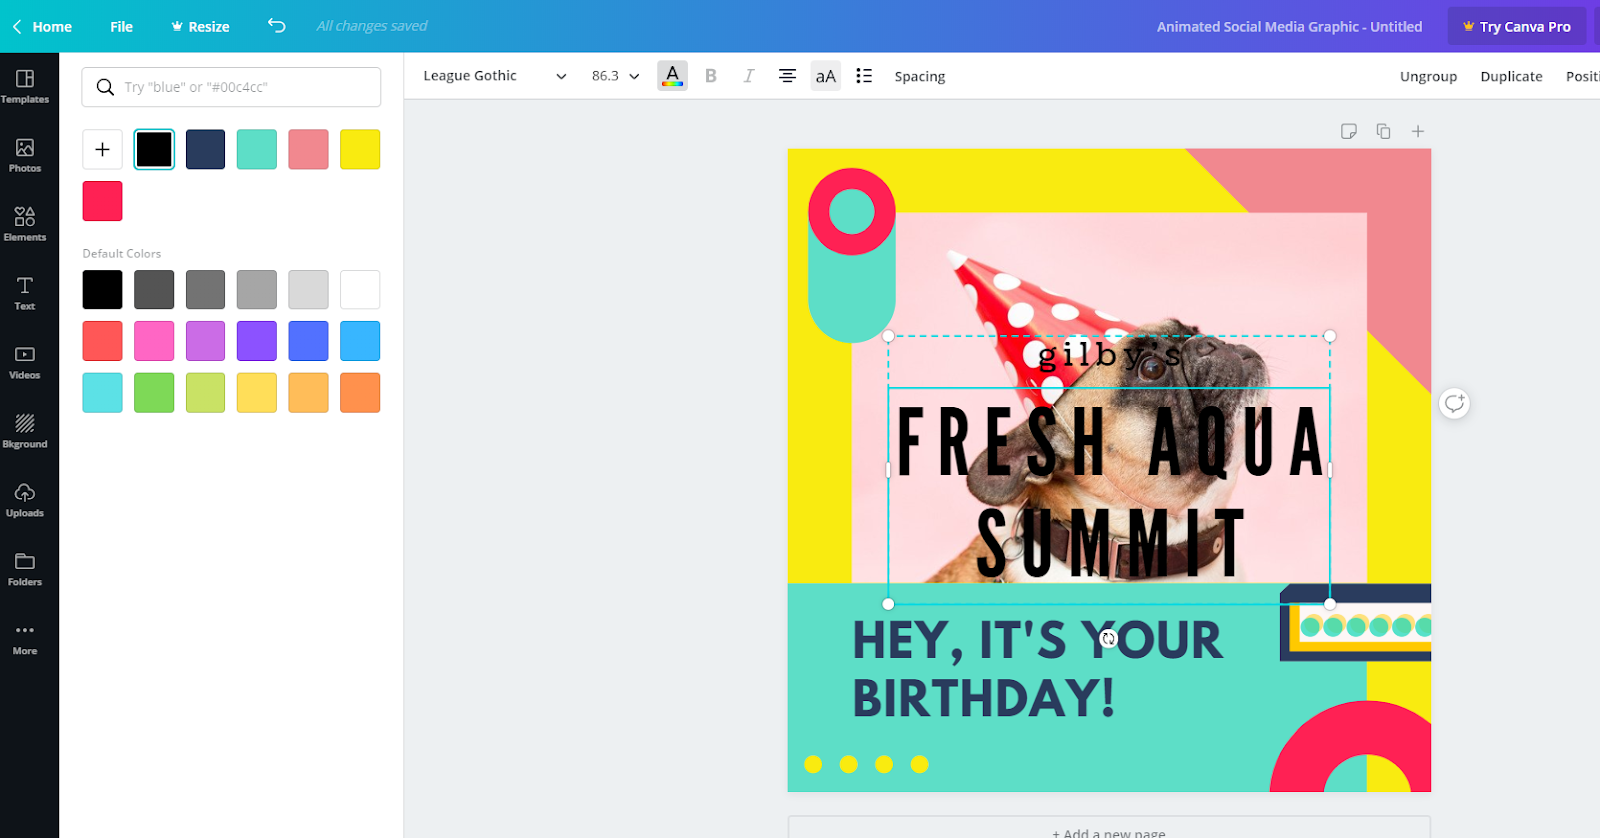Click the top-right selection resize handle
Image resolution: width=1600 pixels, height=838 pixels.
[x=1330, y=336]
